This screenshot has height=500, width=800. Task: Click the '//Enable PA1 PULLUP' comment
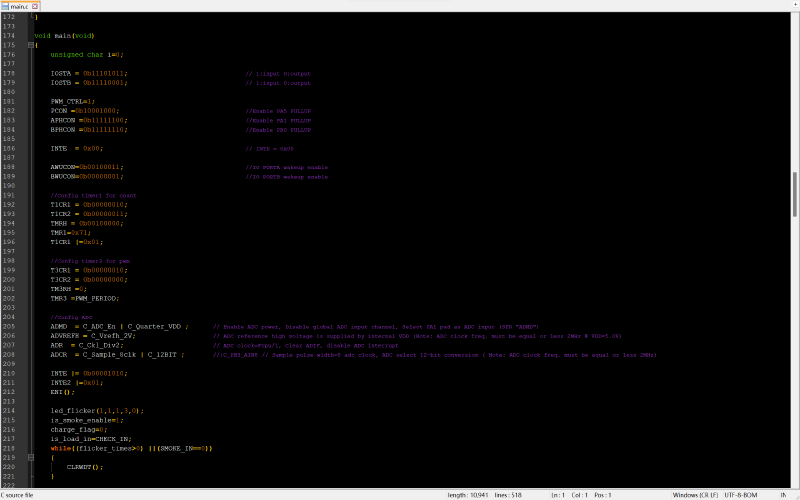pos(278,121)
